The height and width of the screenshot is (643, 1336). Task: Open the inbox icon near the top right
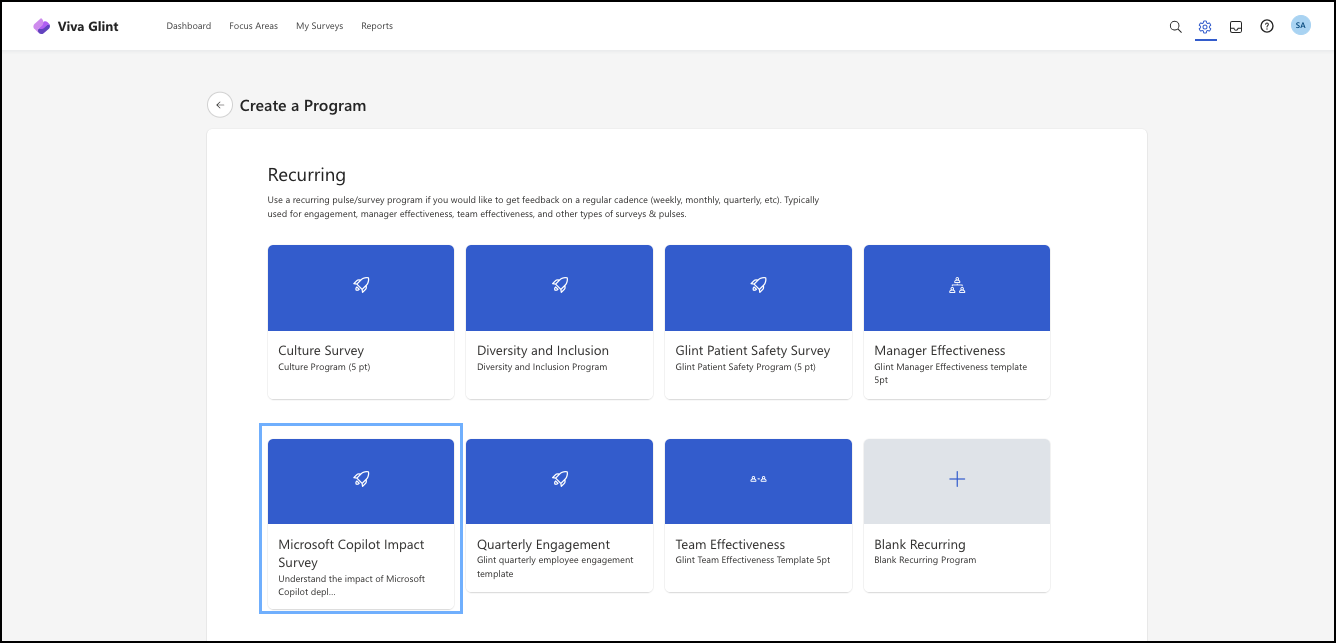(1236, 26)
